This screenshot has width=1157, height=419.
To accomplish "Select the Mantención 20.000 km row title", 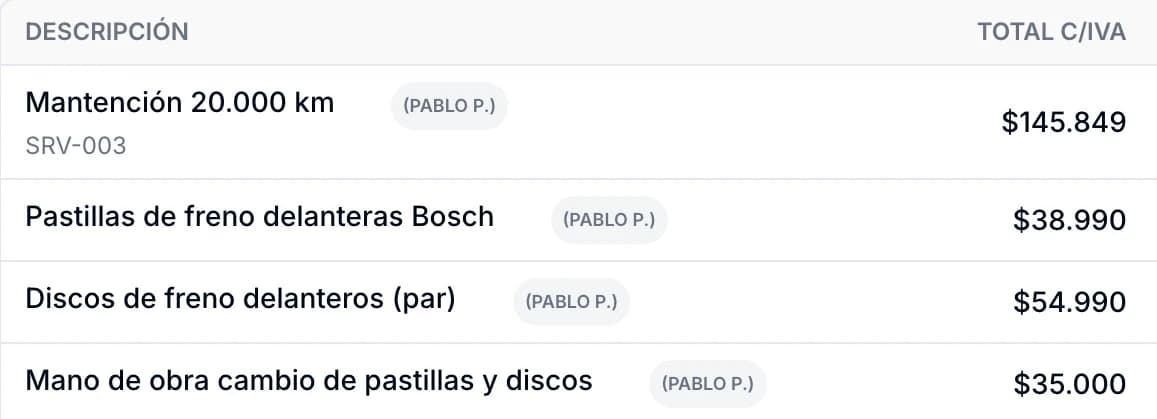I will click(x=180, y=103).
